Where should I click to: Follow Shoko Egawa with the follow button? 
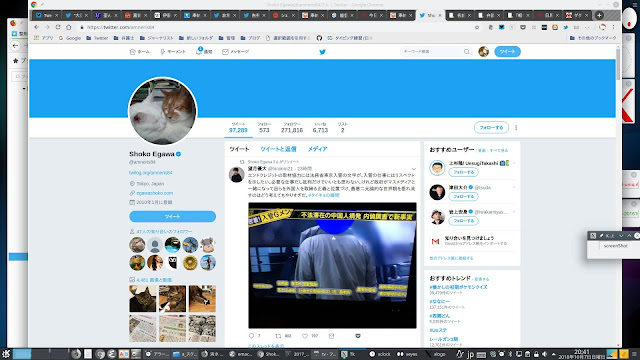coord(491,128)
